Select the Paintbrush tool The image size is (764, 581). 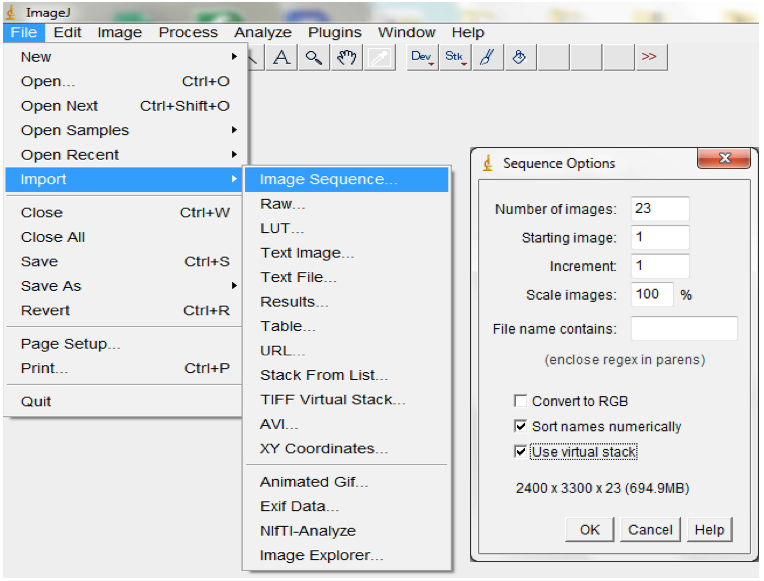click(487, 58)
